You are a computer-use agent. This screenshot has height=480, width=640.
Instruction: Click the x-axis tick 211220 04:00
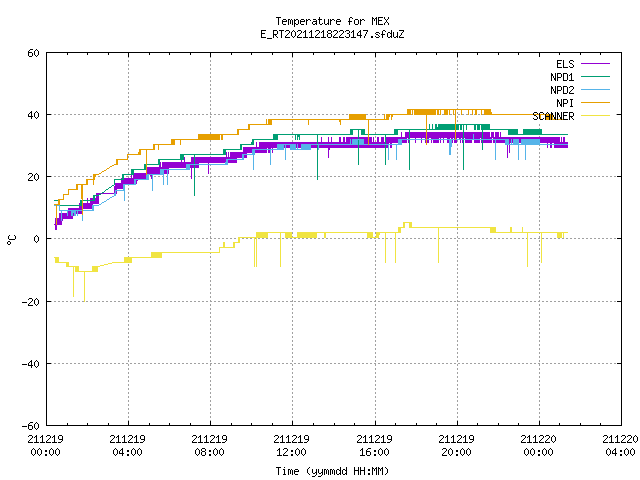pyautogui.click(x=620, y=446)
